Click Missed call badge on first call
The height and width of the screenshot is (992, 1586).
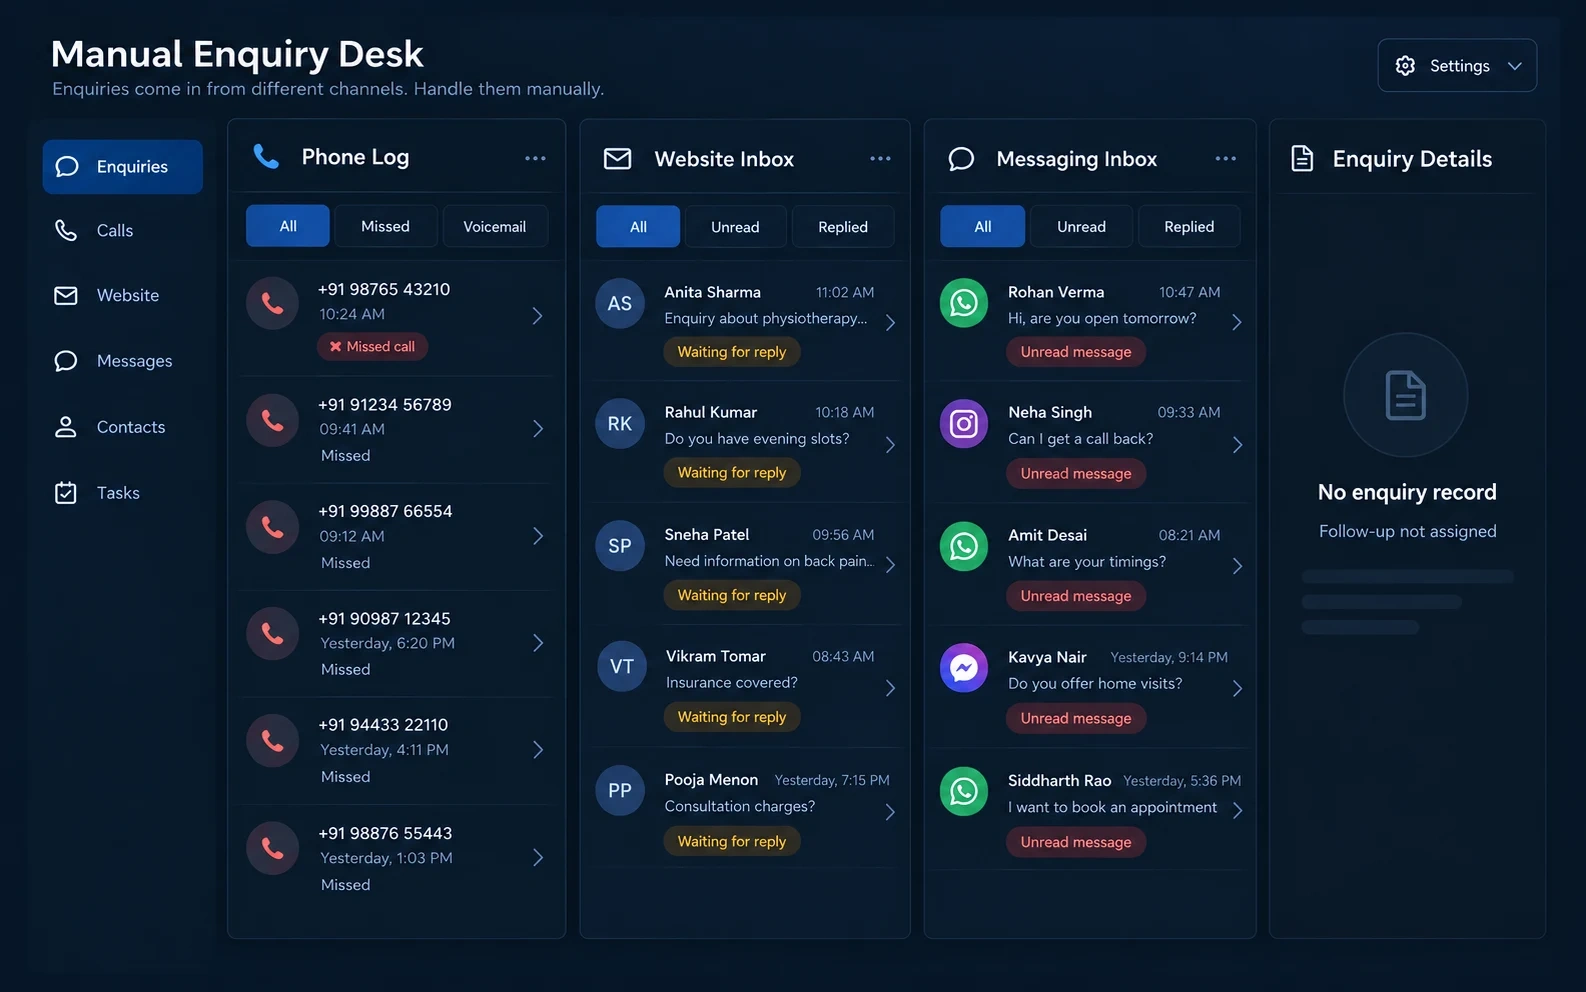373,346
